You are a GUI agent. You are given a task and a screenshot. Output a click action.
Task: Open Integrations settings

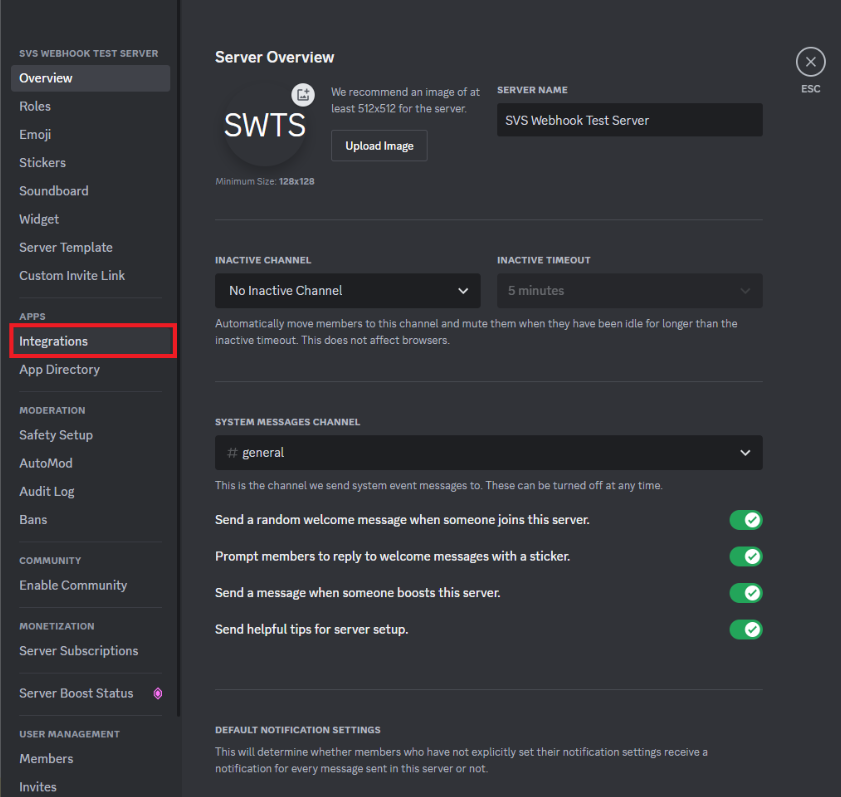coord(51,341)
